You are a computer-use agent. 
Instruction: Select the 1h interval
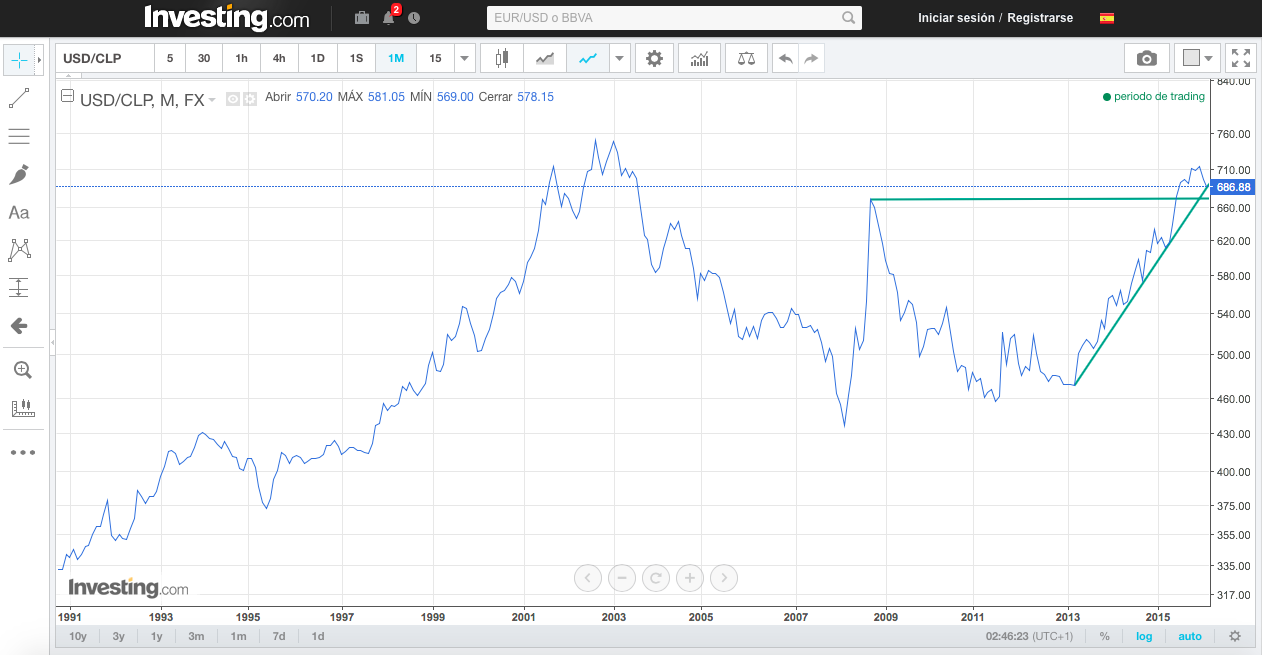click(242, 59)
